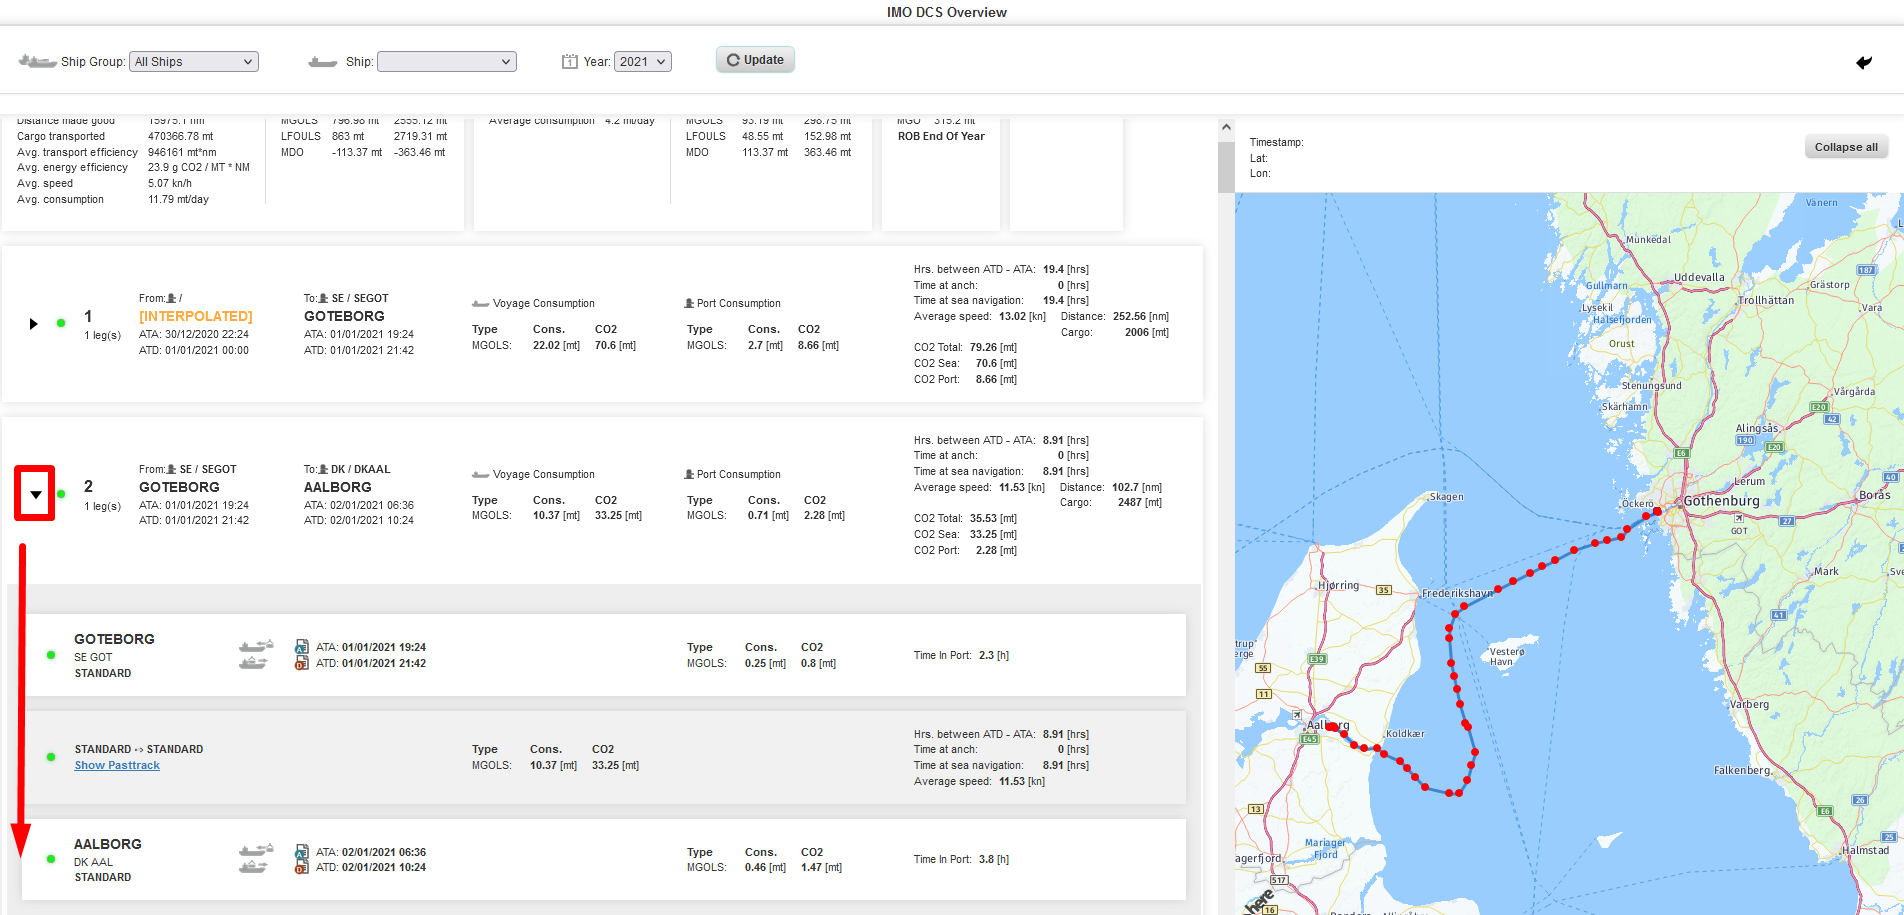
Task: Click the ROB End Of Year heading
Action: (x=941, y=136)
